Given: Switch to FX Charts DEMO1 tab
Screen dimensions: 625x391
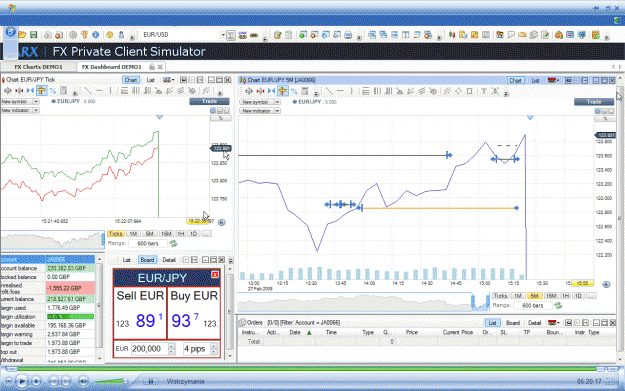Looking at the screenshot, I should [39, 67].
